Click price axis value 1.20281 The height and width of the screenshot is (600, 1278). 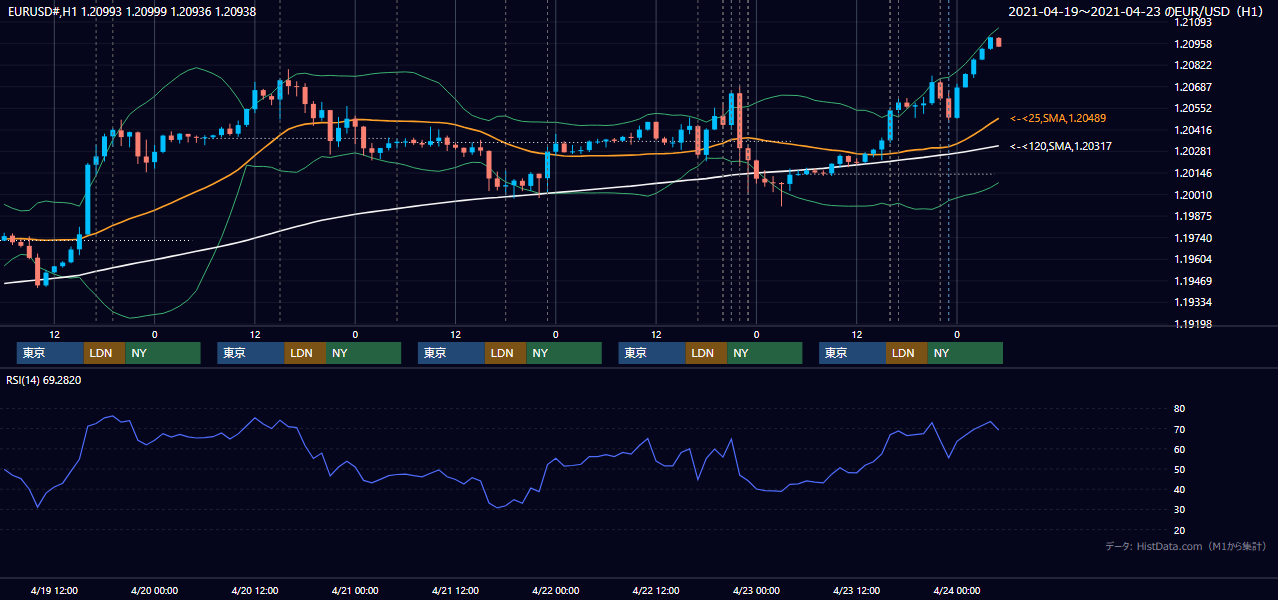coord(1193,151)
